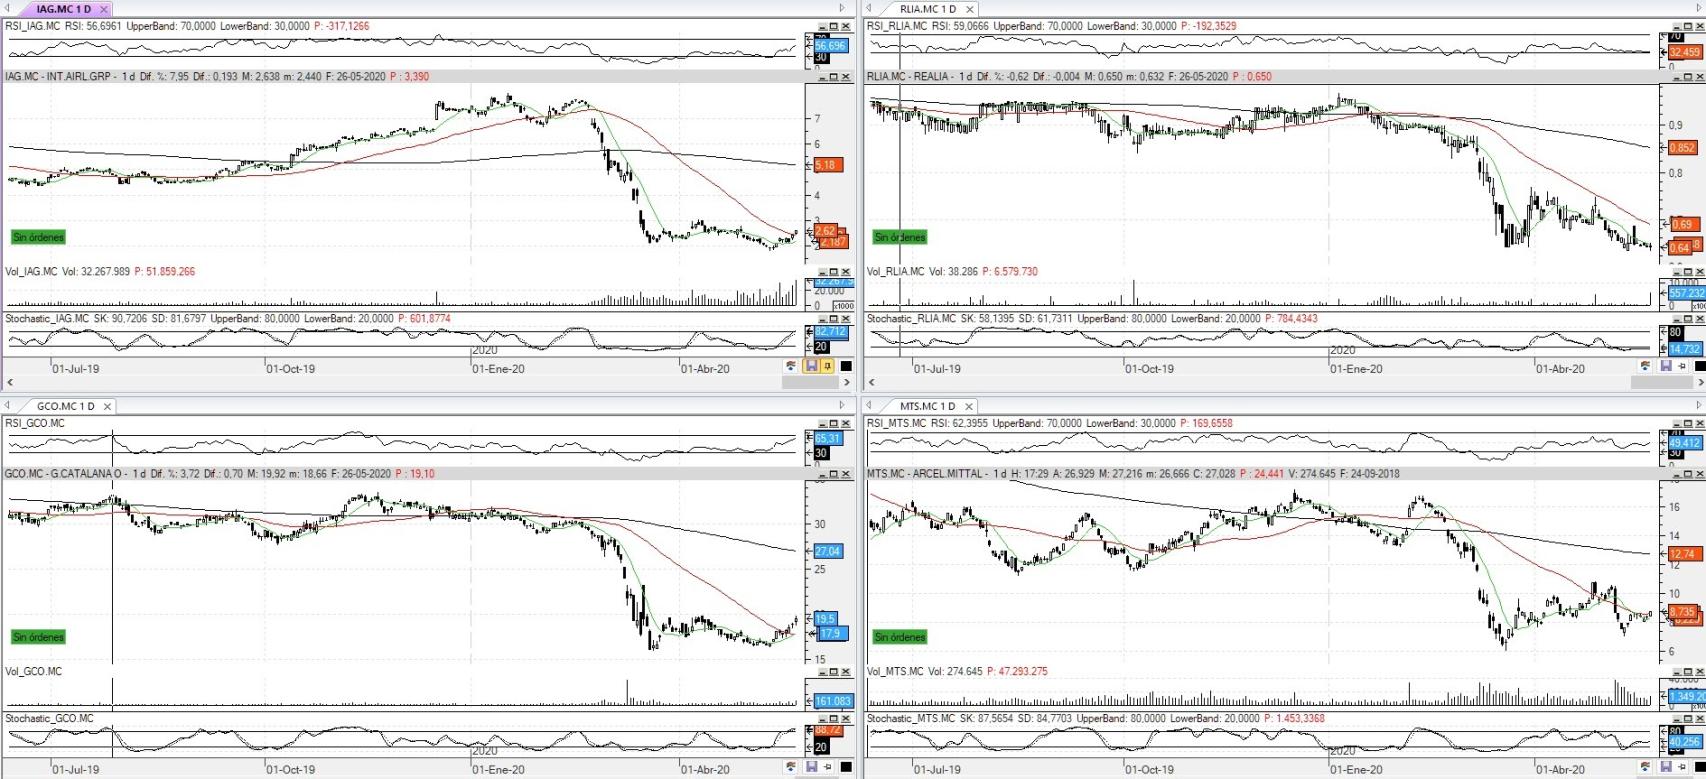Click right tab-scroll arrow in IAG.MC window
This screenshot has height=779, width=1706.
[x=842, y=8]
